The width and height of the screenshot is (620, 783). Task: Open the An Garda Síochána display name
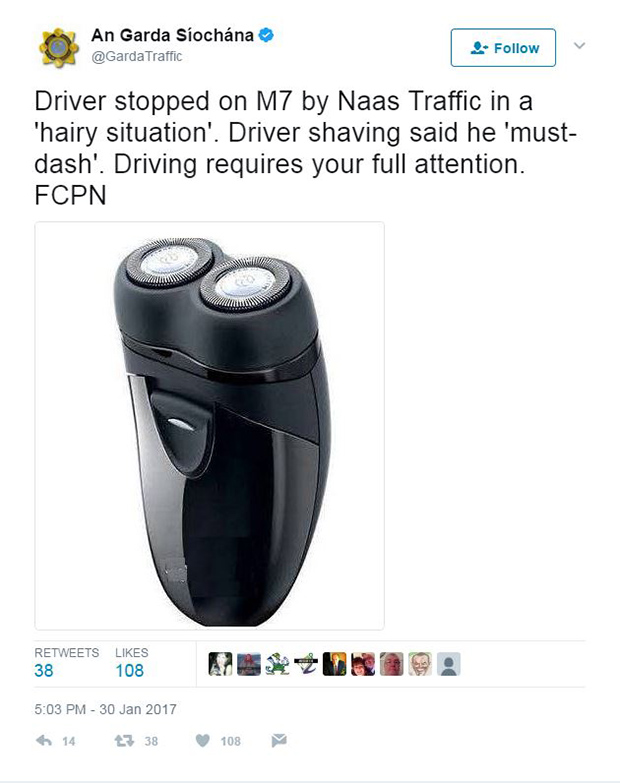173,35
